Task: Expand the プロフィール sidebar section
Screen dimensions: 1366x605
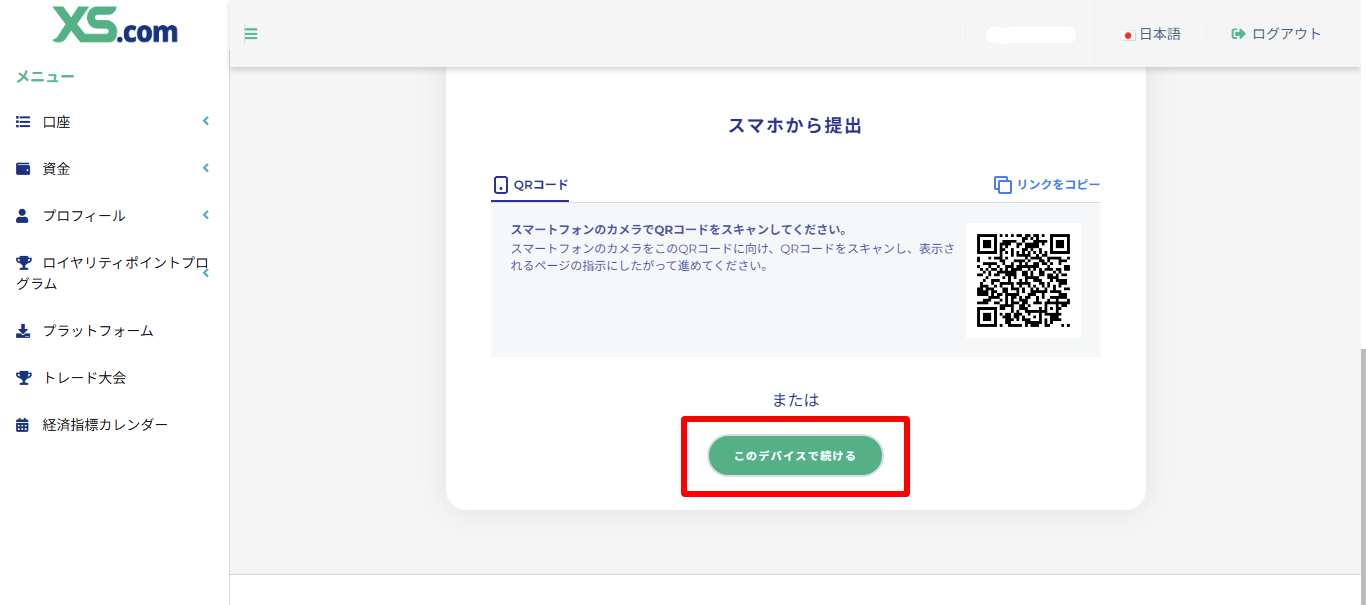Action: coord(205,215)
